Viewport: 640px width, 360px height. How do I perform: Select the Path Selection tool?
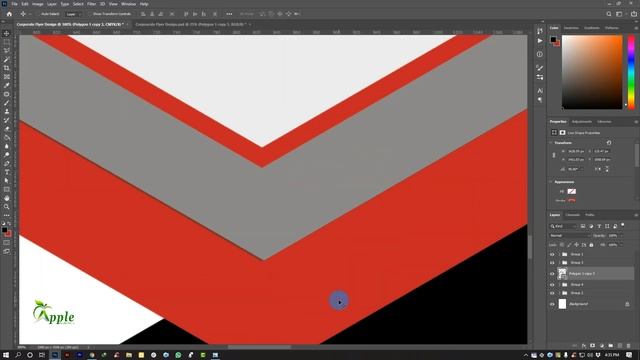tap(7, 181)
